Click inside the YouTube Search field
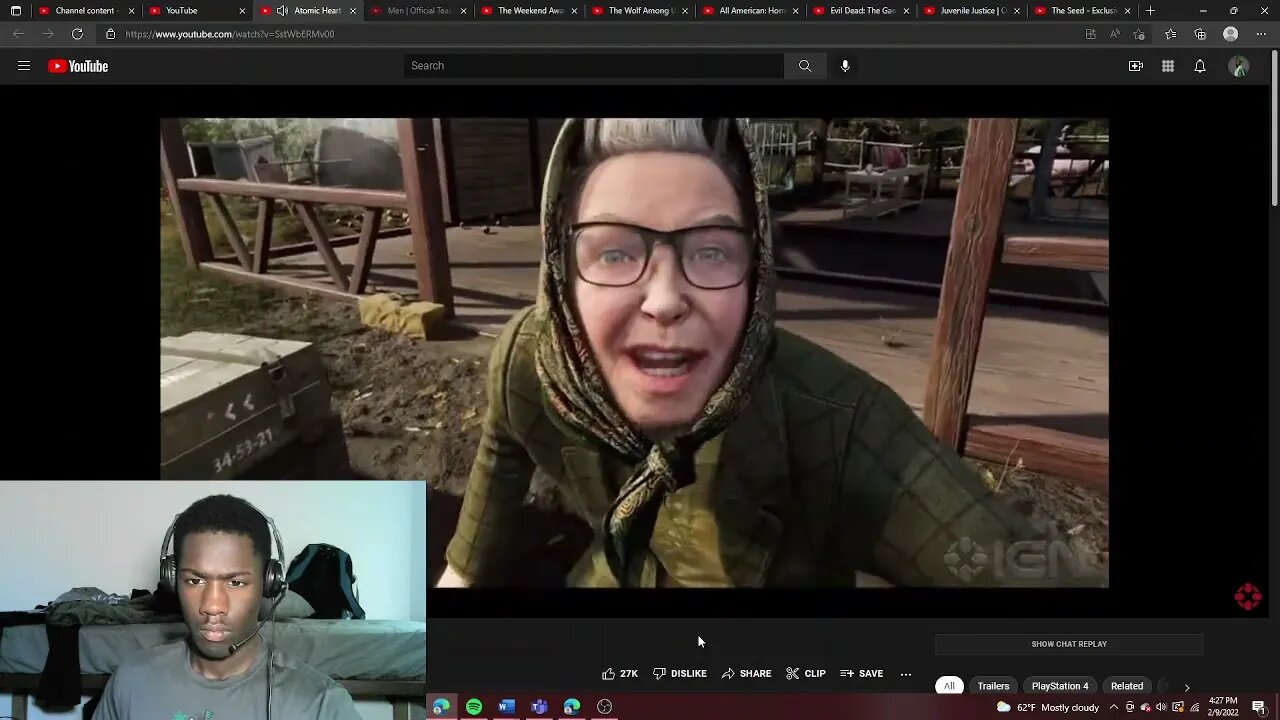Screen dimensions: 1280x720 [594, 66]
